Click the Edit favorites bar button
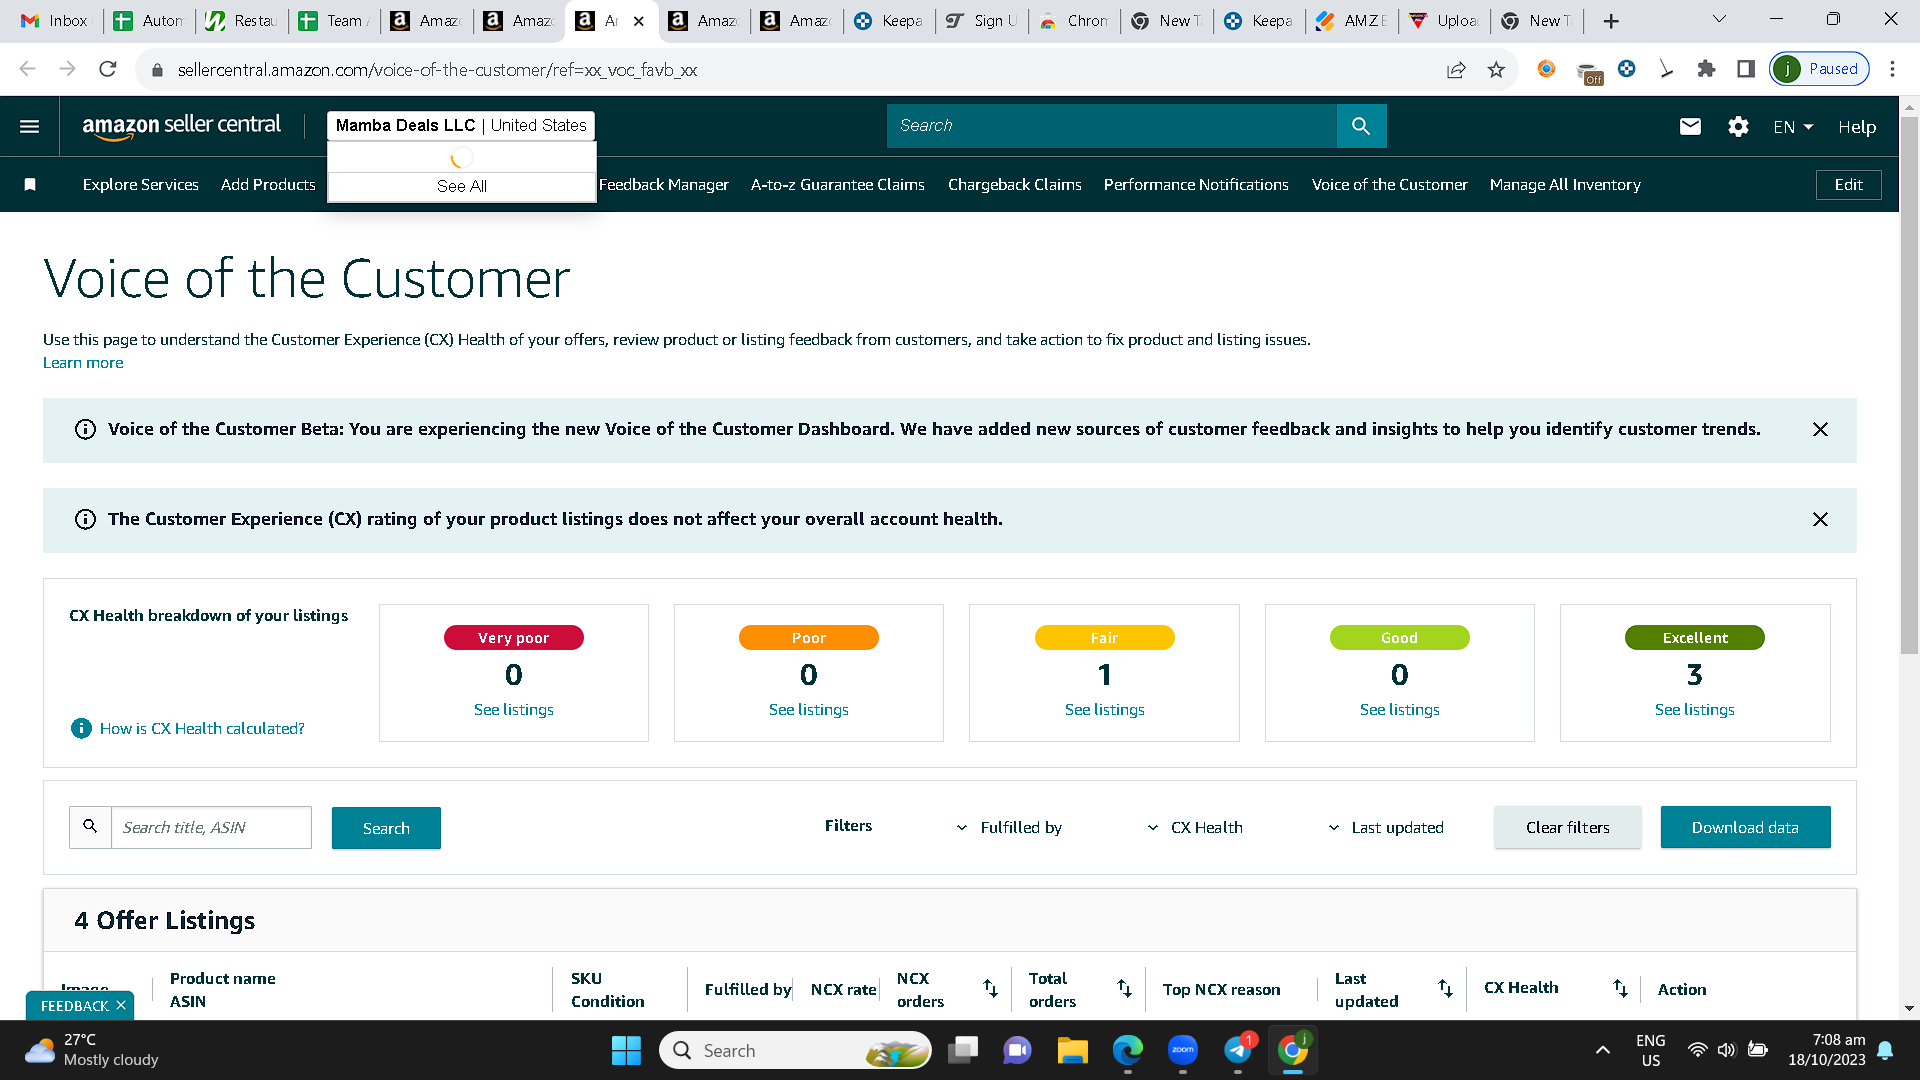This screenshot has height=1080, width=1920. click(x=1848, y=185)
